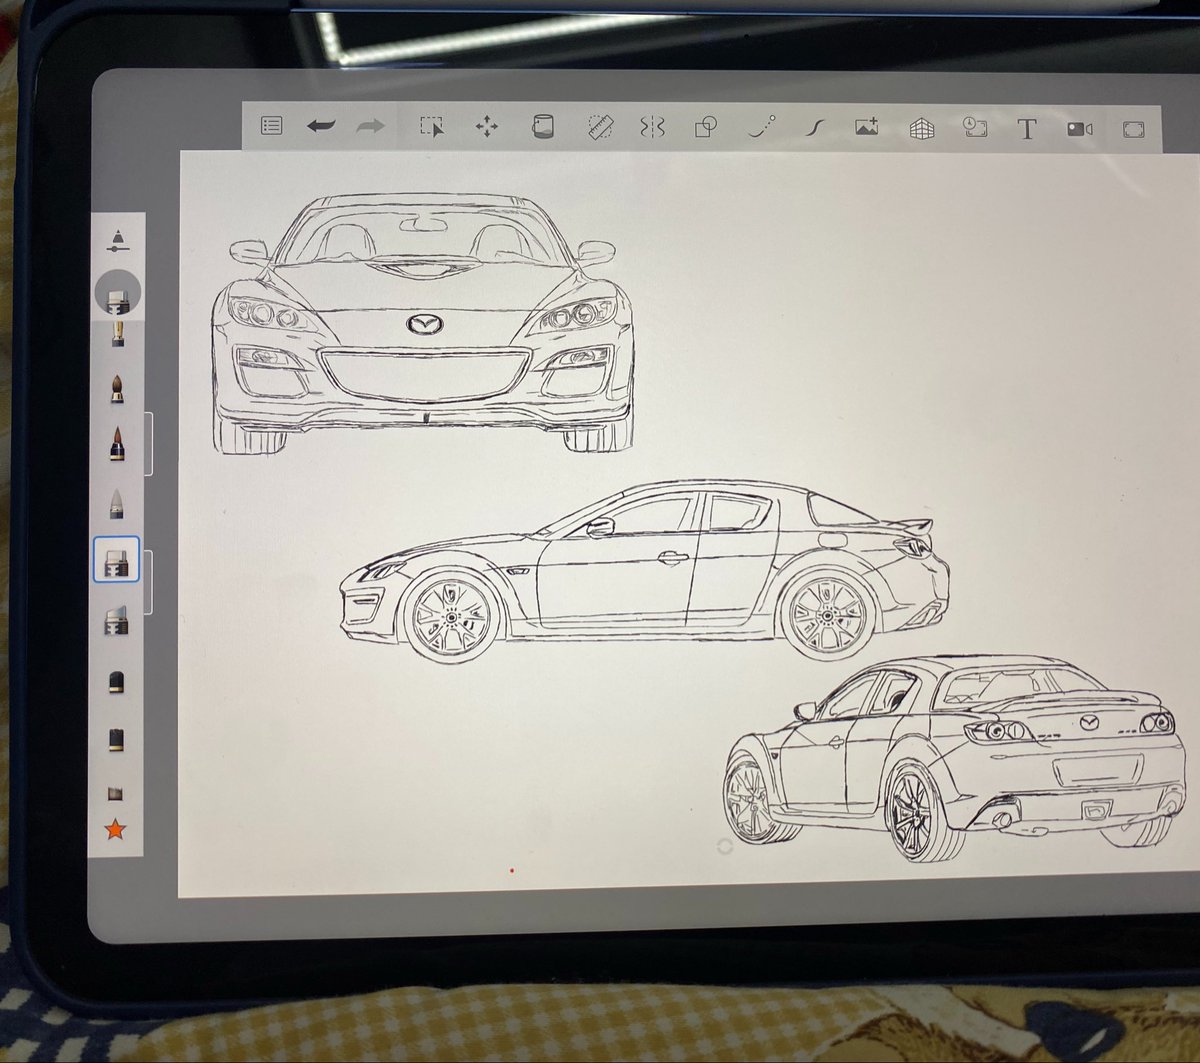This screenshot has width=1200, height=1063.
Task: Tap the upper bracket handle beside brush palette
Action: pyautogui.click(x=149, y=443)
